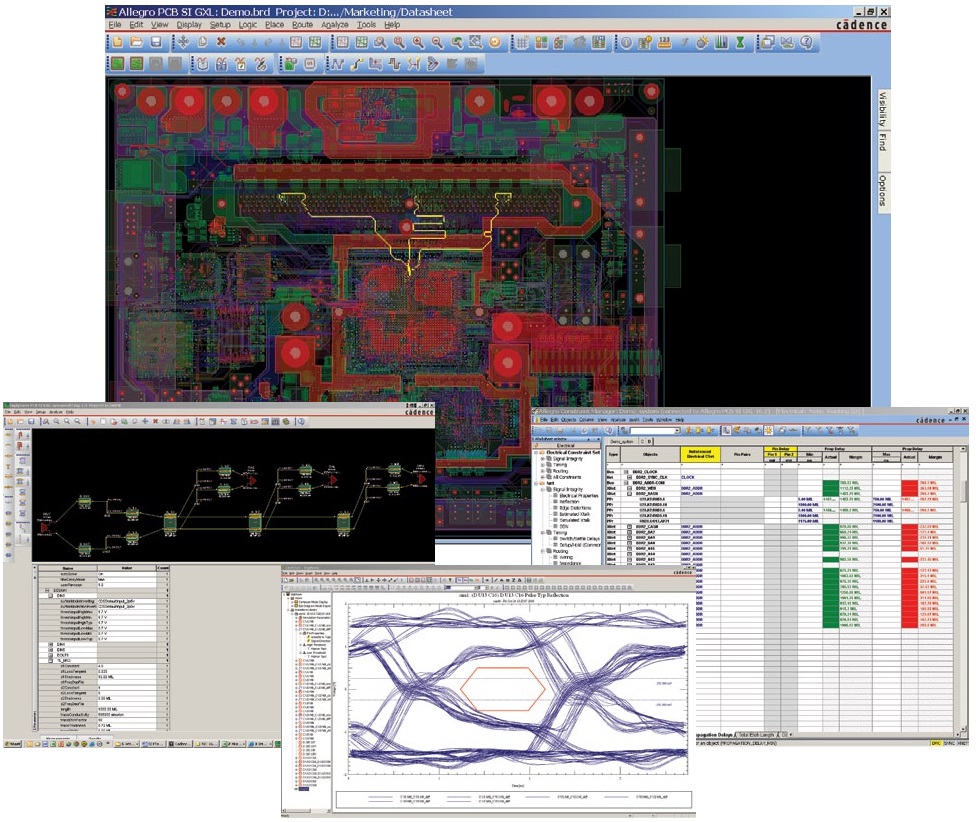Click the 123 Measure ruler icon
The width and height of the screenshot is (980, 822).
(664, 42)
